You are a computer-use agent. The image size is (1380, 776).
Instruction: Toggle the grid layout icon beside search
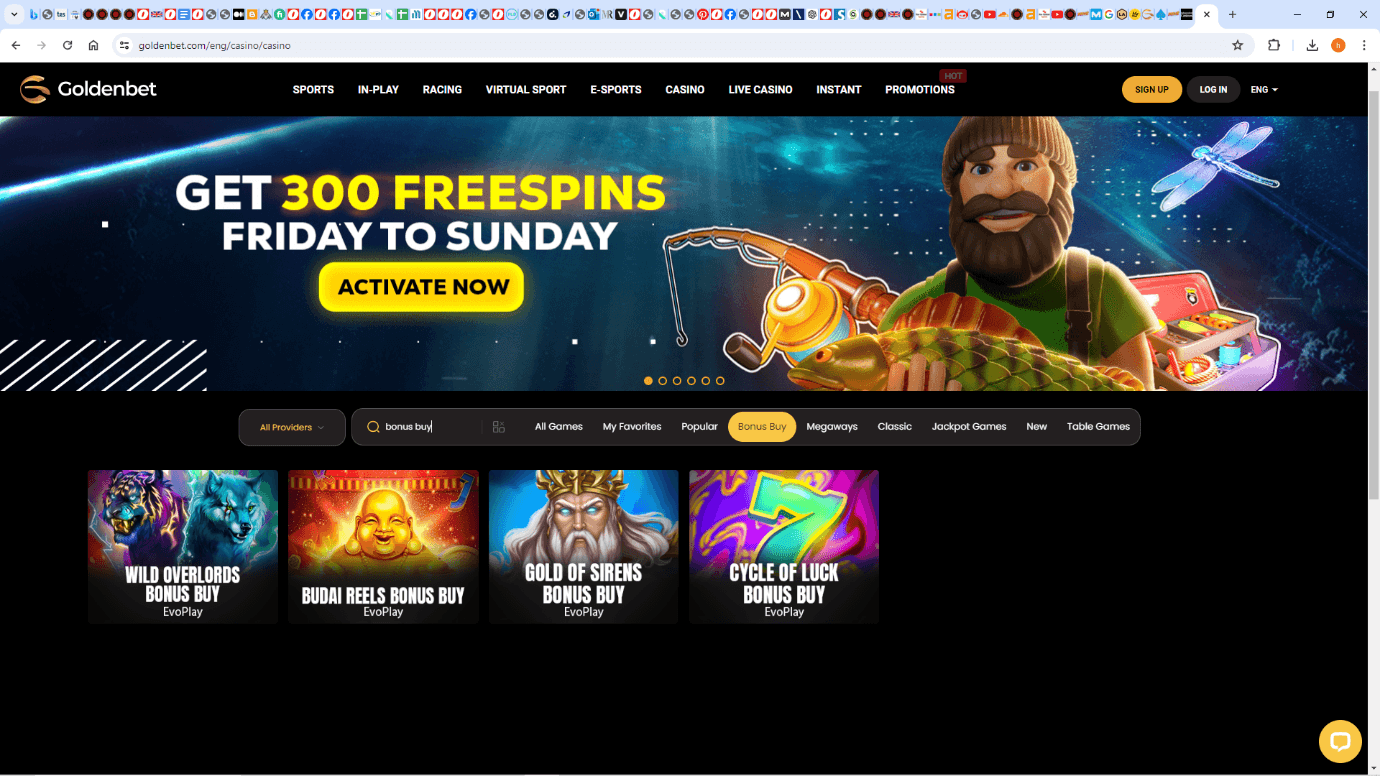pos(499,427)
